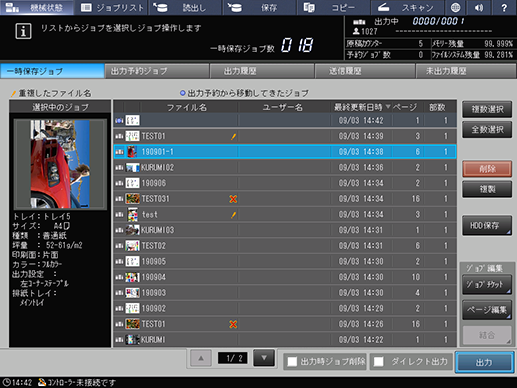Click the clock icon showing 14:42
This screenshot has height=388, width=517.
click(x=6, y=382)
